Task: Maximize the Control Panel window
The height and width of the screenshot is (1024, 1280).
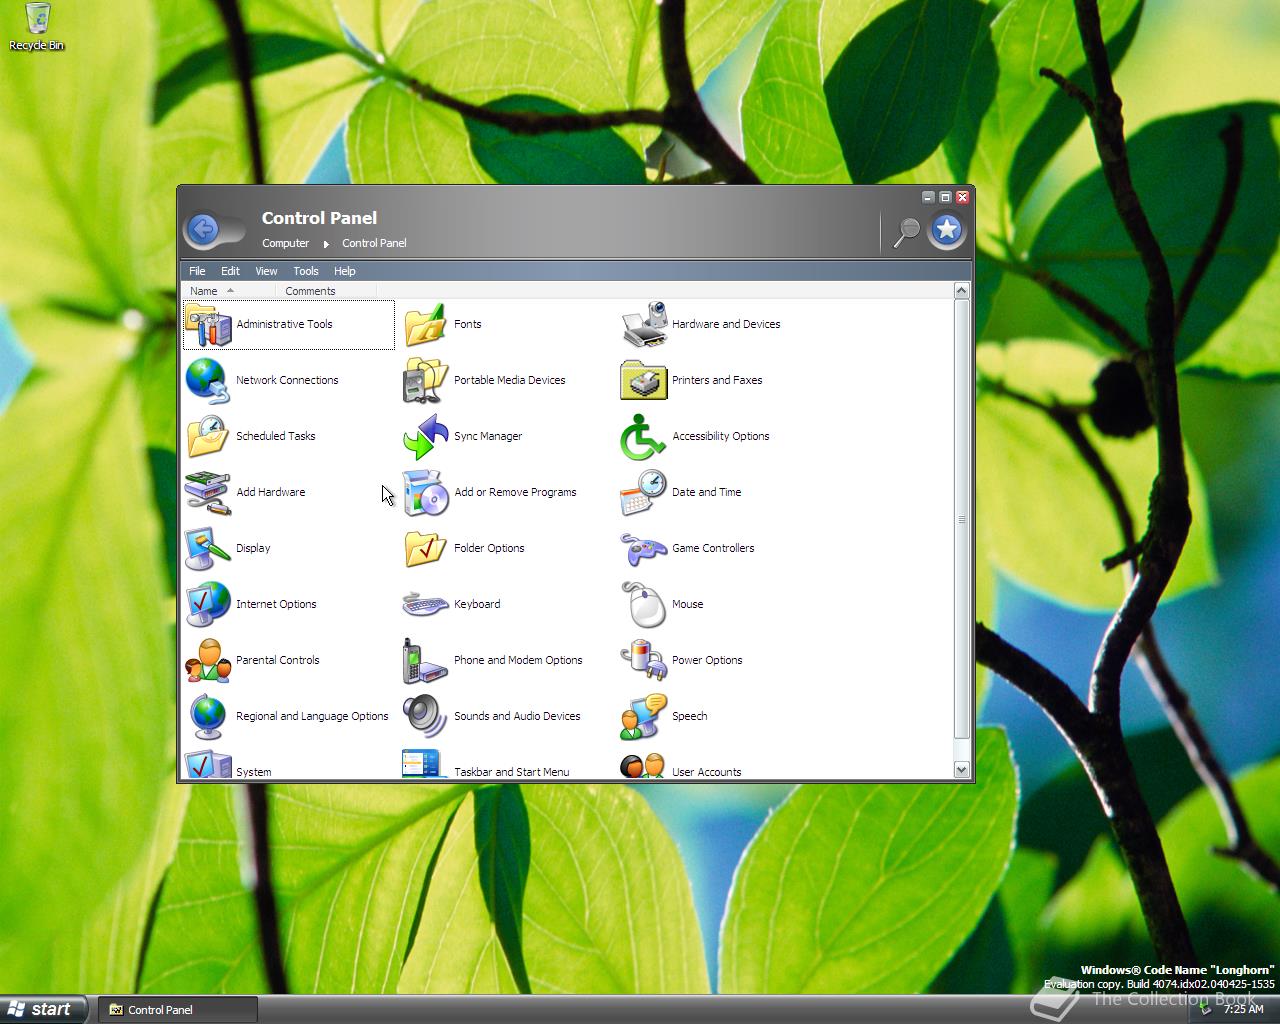Action: (x=945, y=197)
